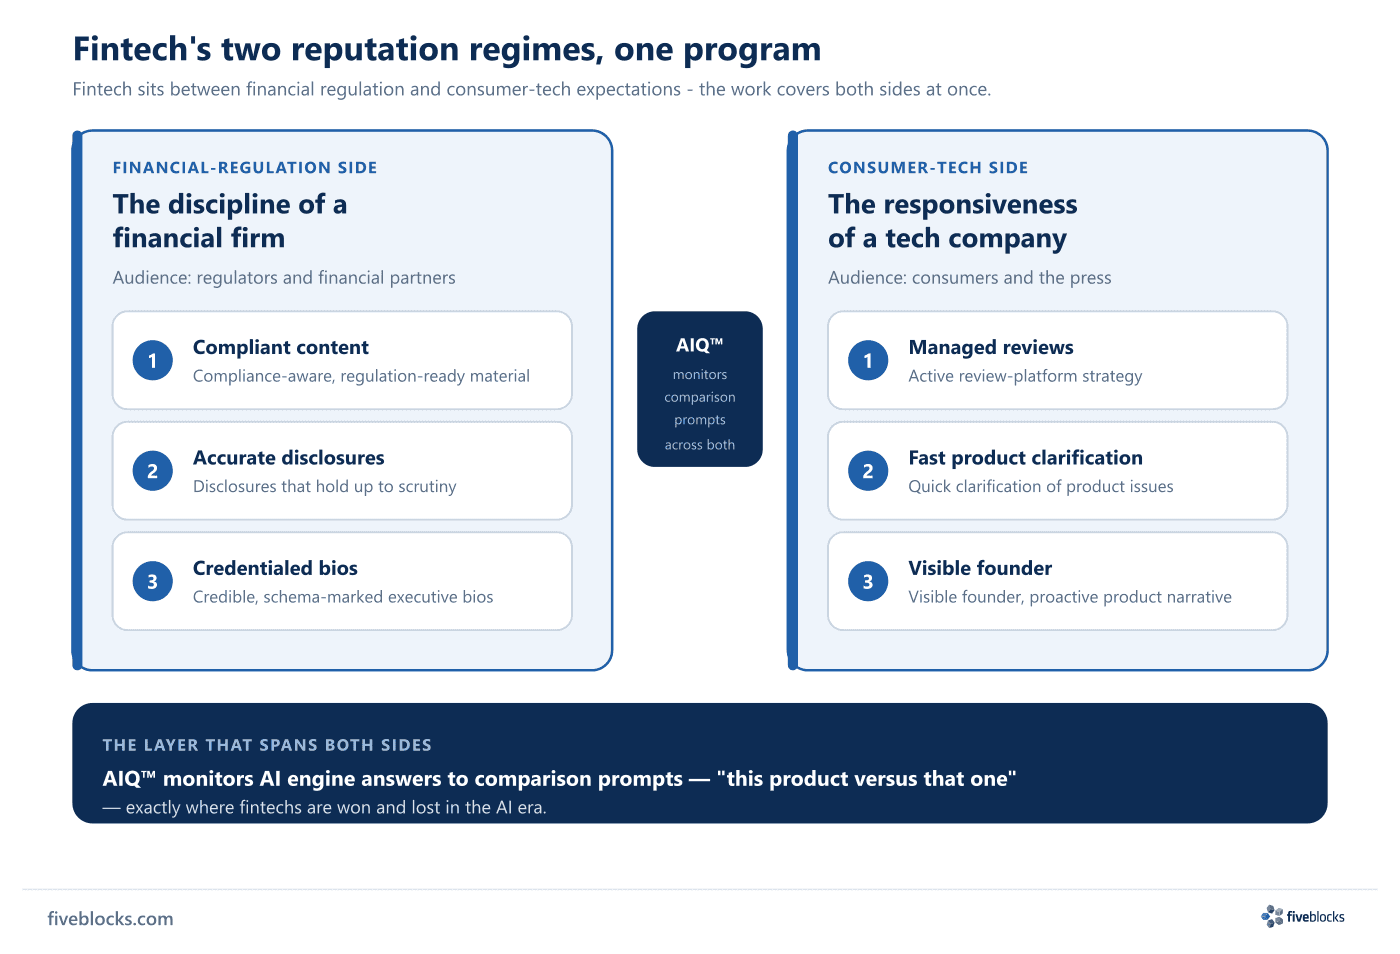
Task: Click Compliance-aware, regulation-ready material text
Action: [361, 376]
